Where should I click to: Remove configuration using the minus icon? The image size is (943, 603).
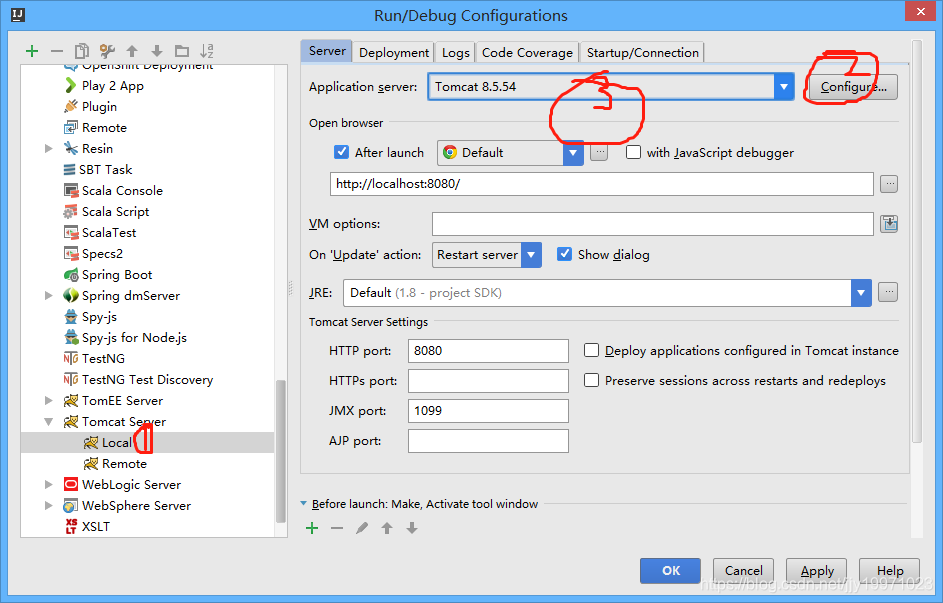(x=57, y=51)
